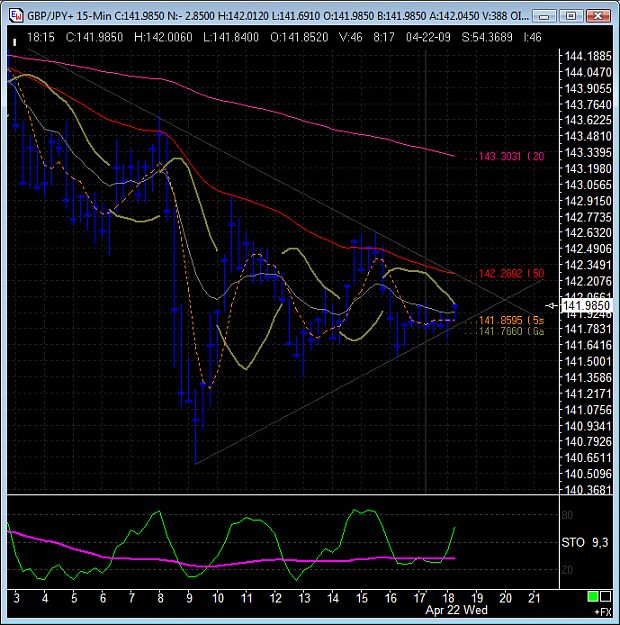Click 144.1885 on the price axis
620x625 pixels.
tap(588, 56)
